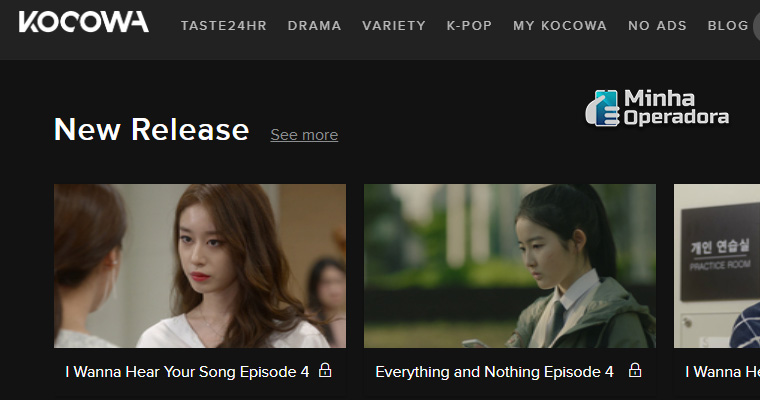Go to the VARIETY section
Viewport: 760px width, 400px height.
(394, 26)
